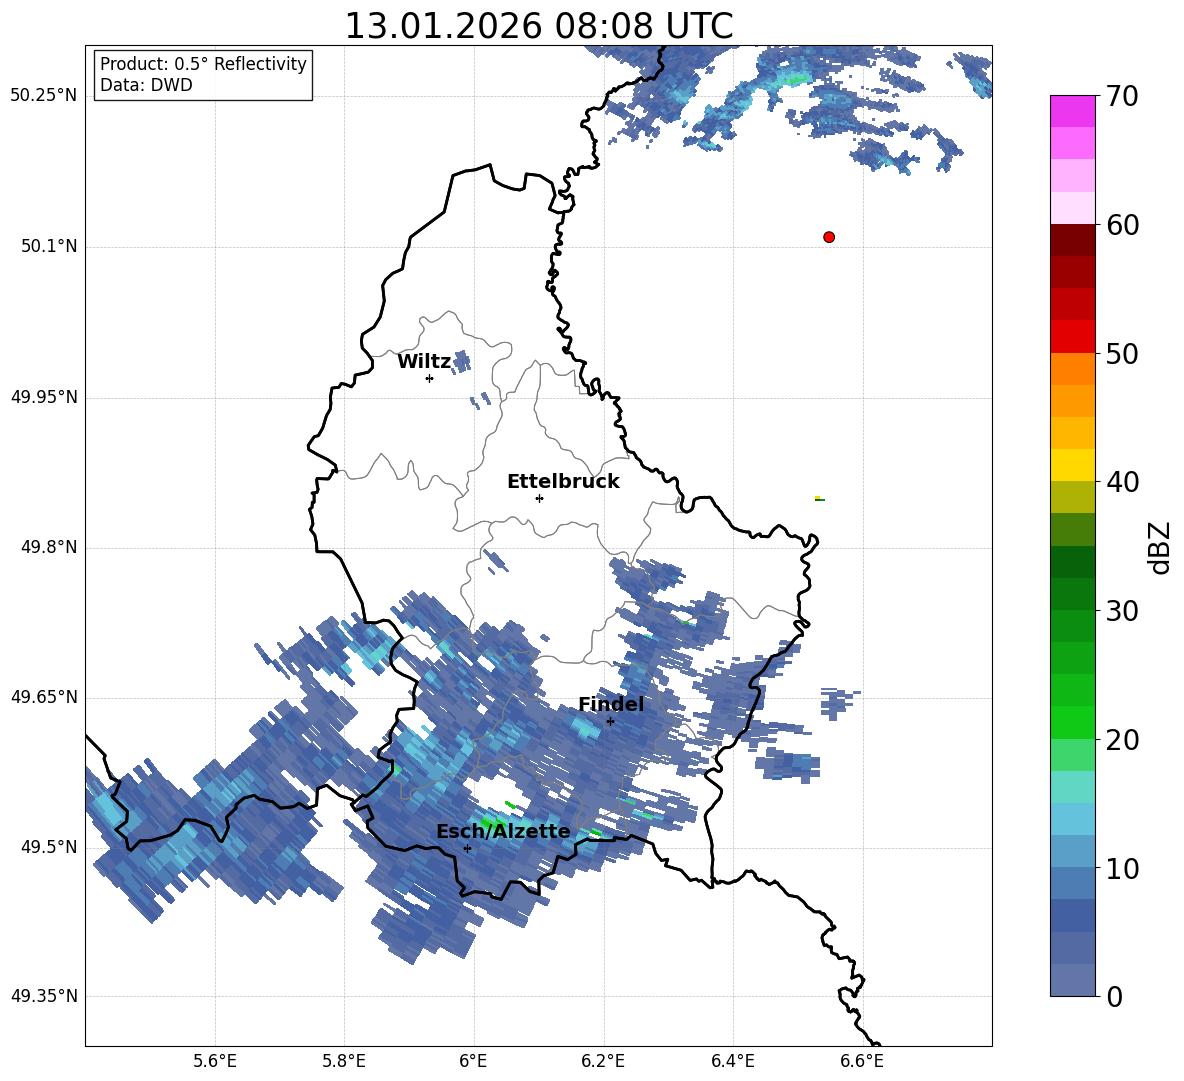Click the 30 colorbar tick label

pyautogui.click(x=1121, y=611)
